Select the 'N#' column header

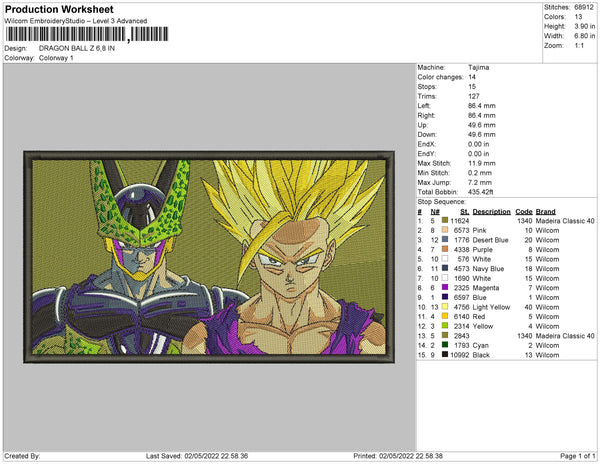435,212
